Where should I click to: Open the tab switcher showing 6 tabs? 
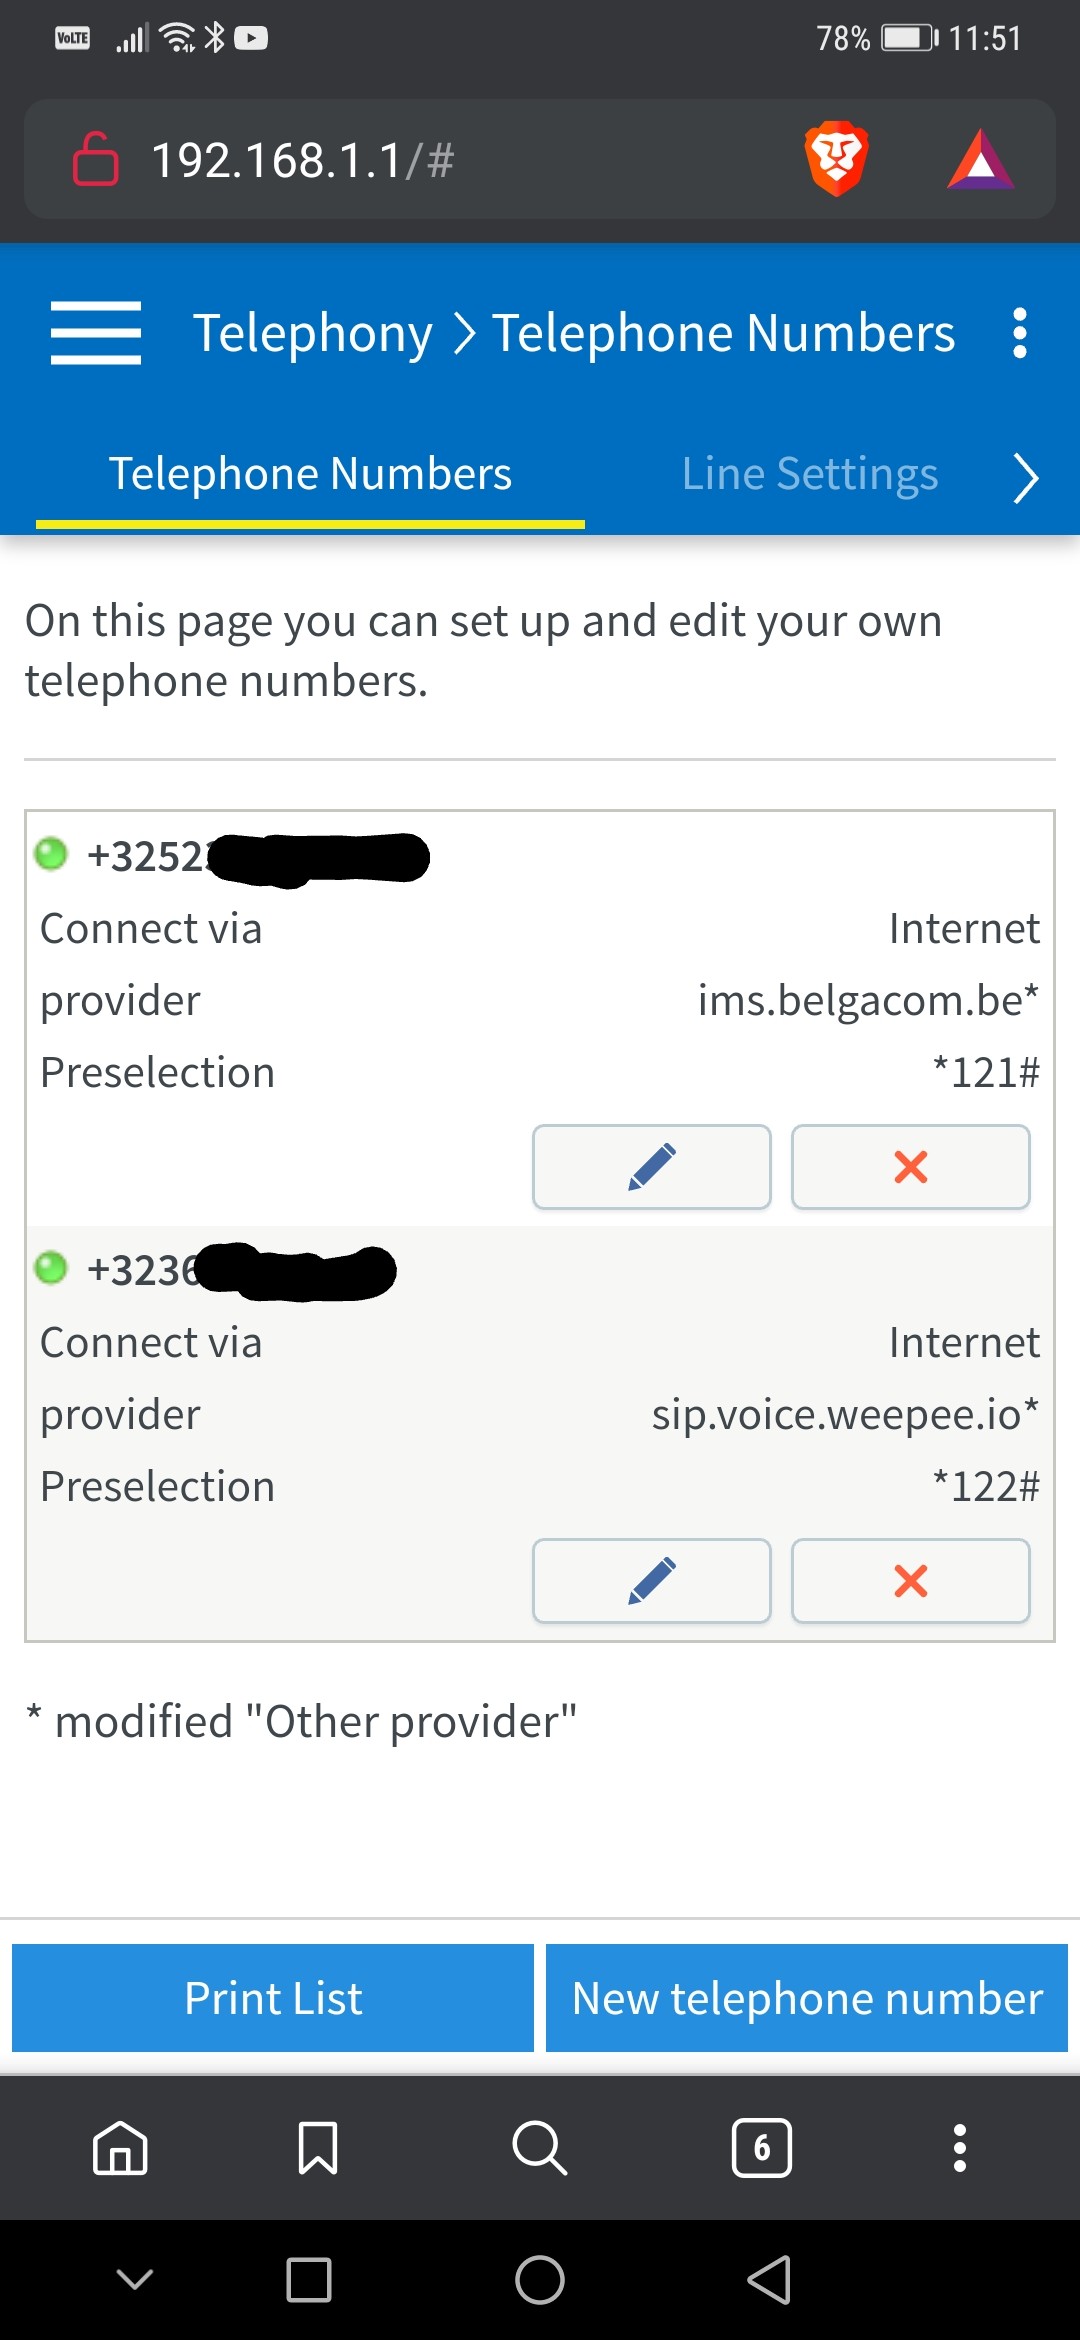coord(761,2147)
